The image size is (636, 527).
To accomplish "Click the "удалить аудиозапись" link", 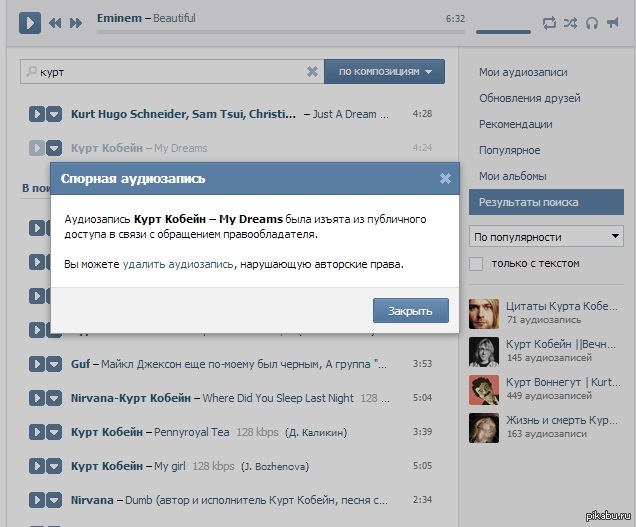I will [178, 264].
